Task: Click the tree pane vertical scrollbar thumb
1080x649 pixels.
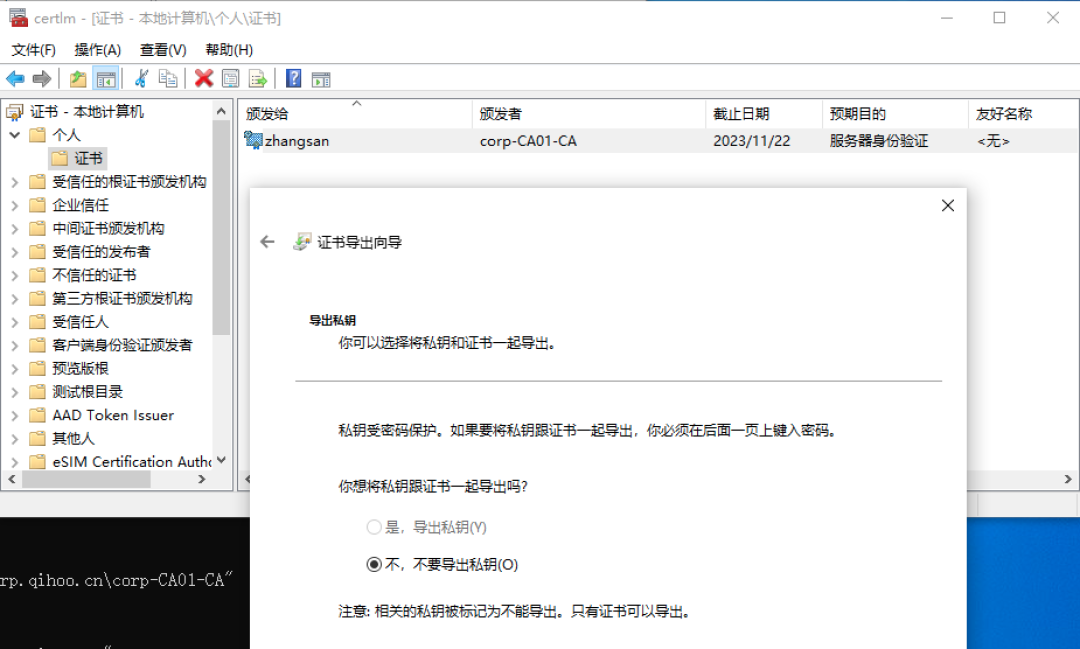Action: click(x=221, y=227)
